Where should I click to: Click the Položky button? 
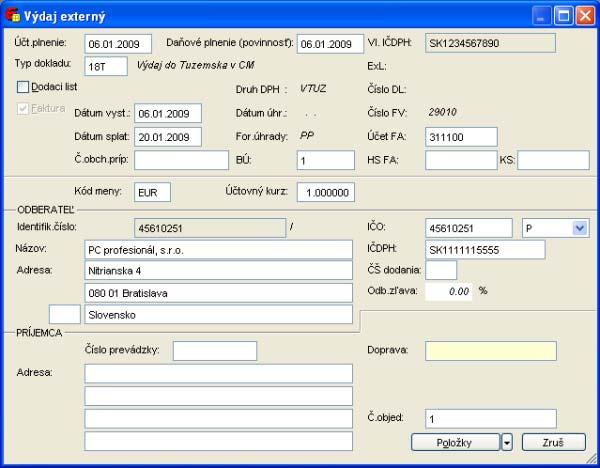[455, 443]
